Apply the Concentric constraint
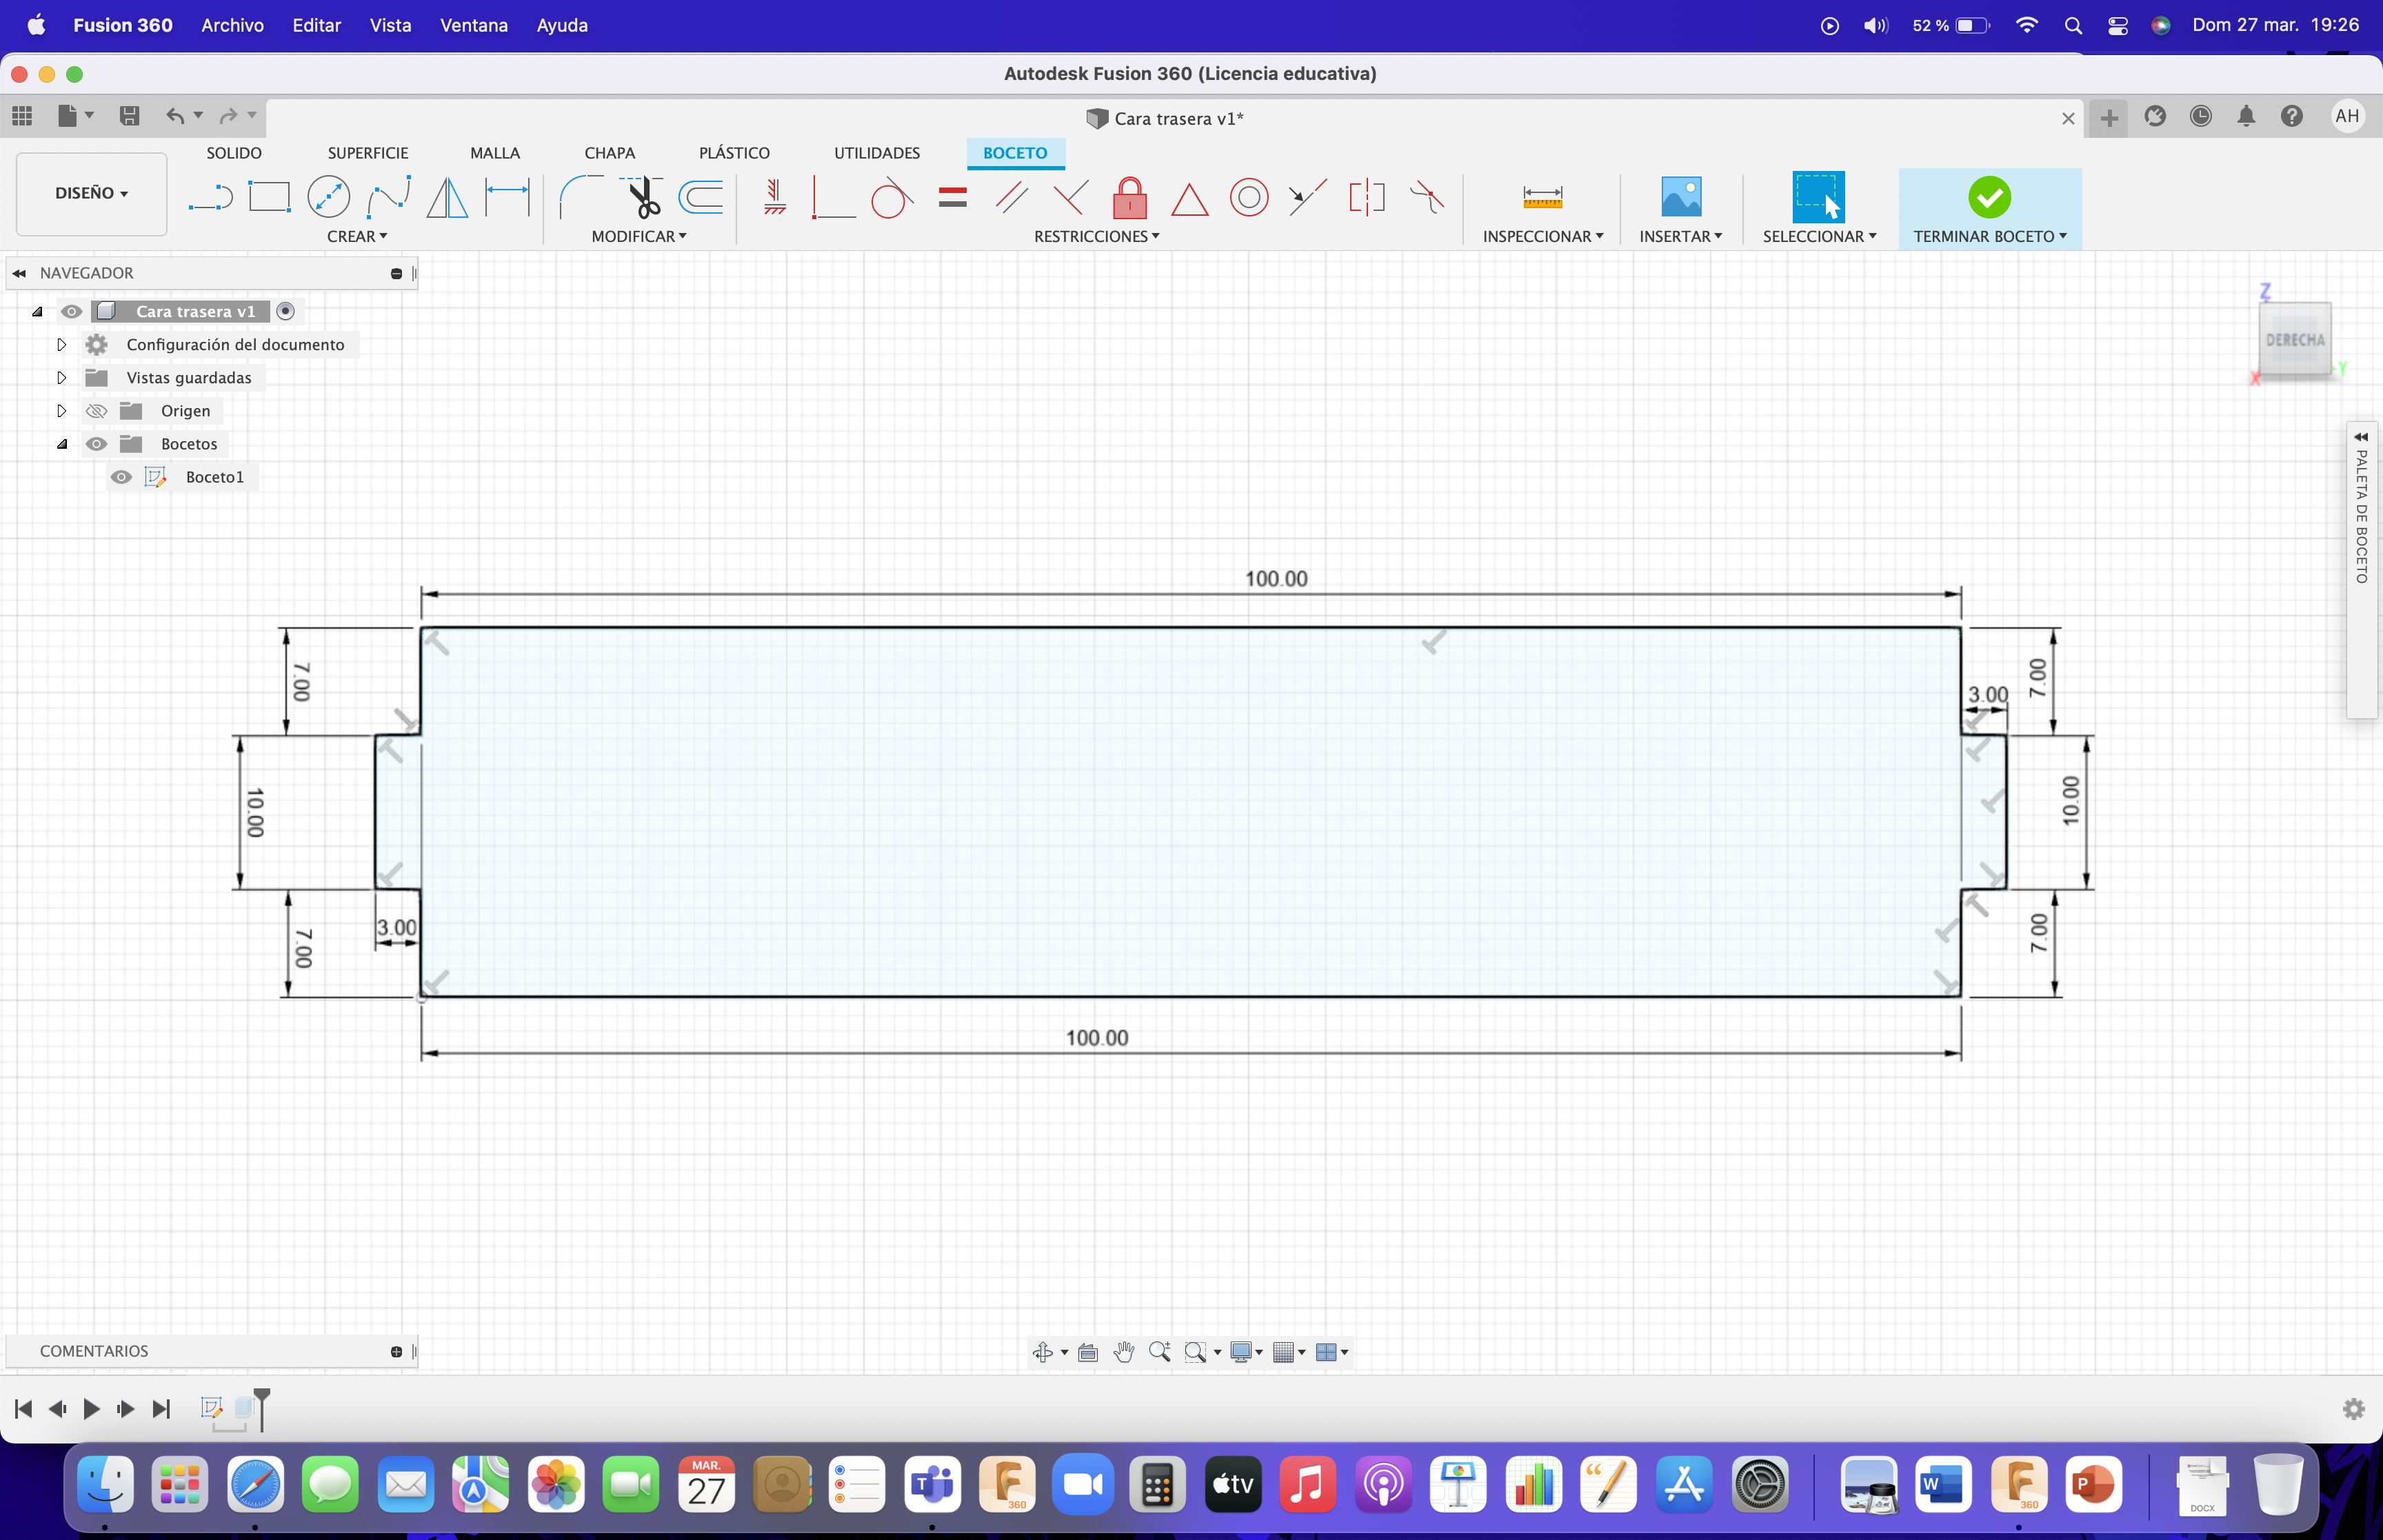2383x1540 pixels. [x=1249, y=197]
